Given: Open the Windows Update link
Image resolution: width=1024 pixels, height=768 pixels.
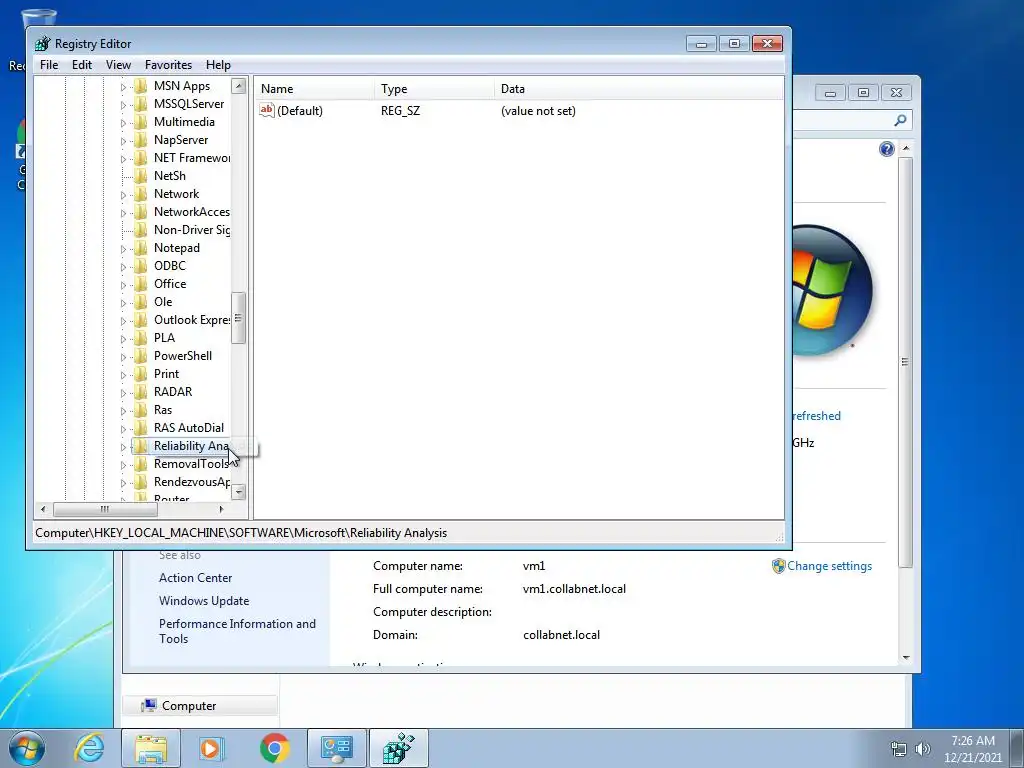Looking at the screenshot, I should (204, 601).
